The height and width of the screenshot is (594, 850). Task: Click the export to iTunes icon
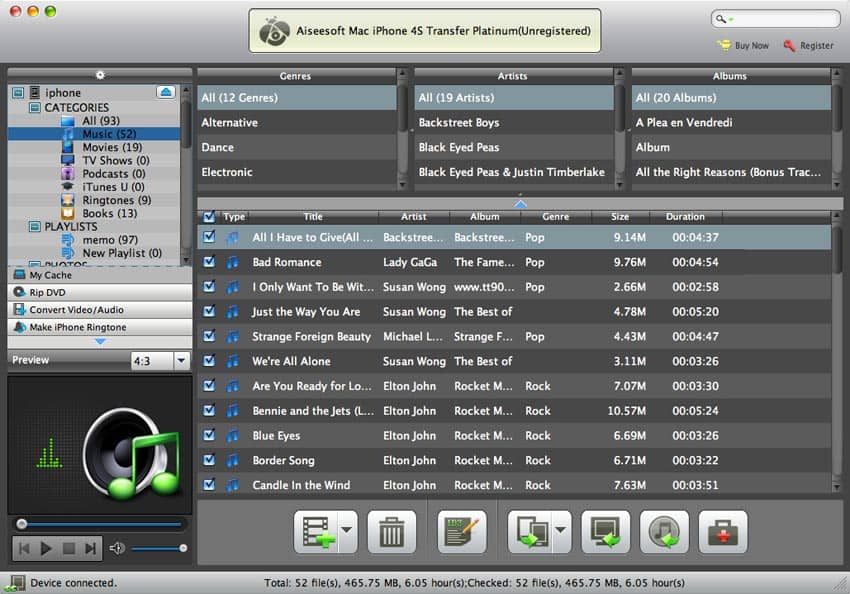click(x=664, y=532)
